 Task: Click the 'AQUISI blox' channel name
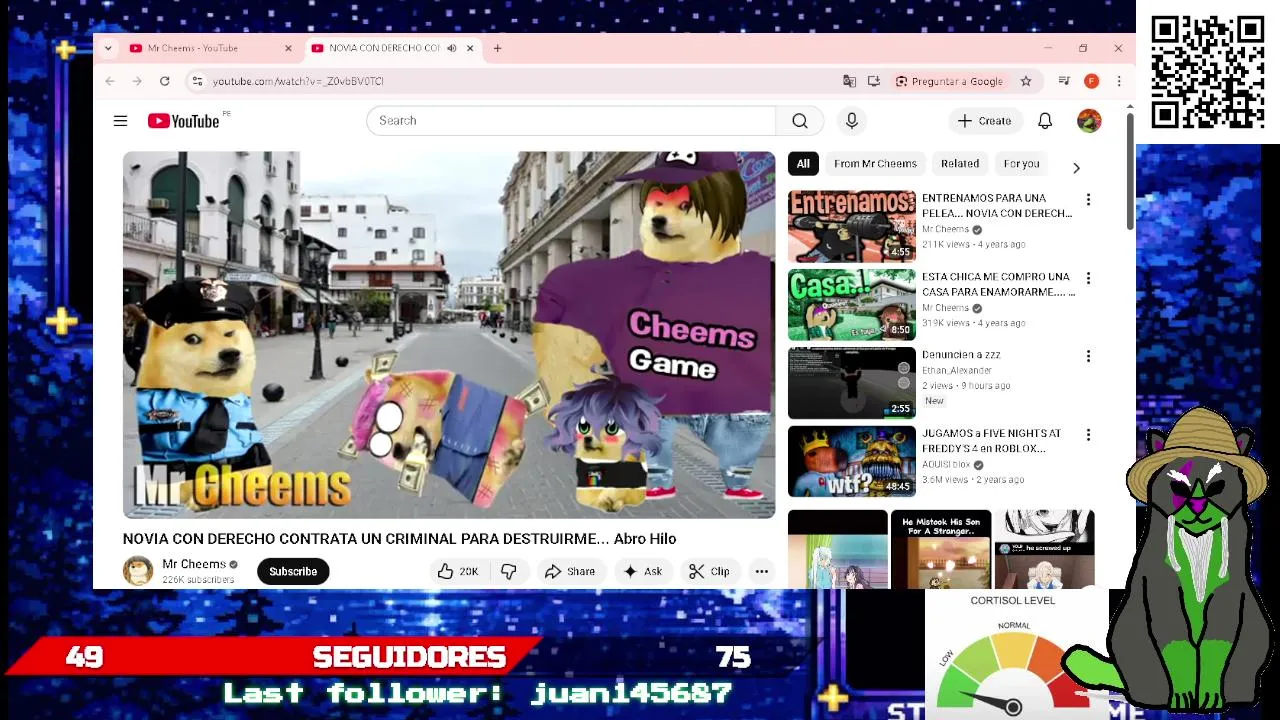coord(946,465)
